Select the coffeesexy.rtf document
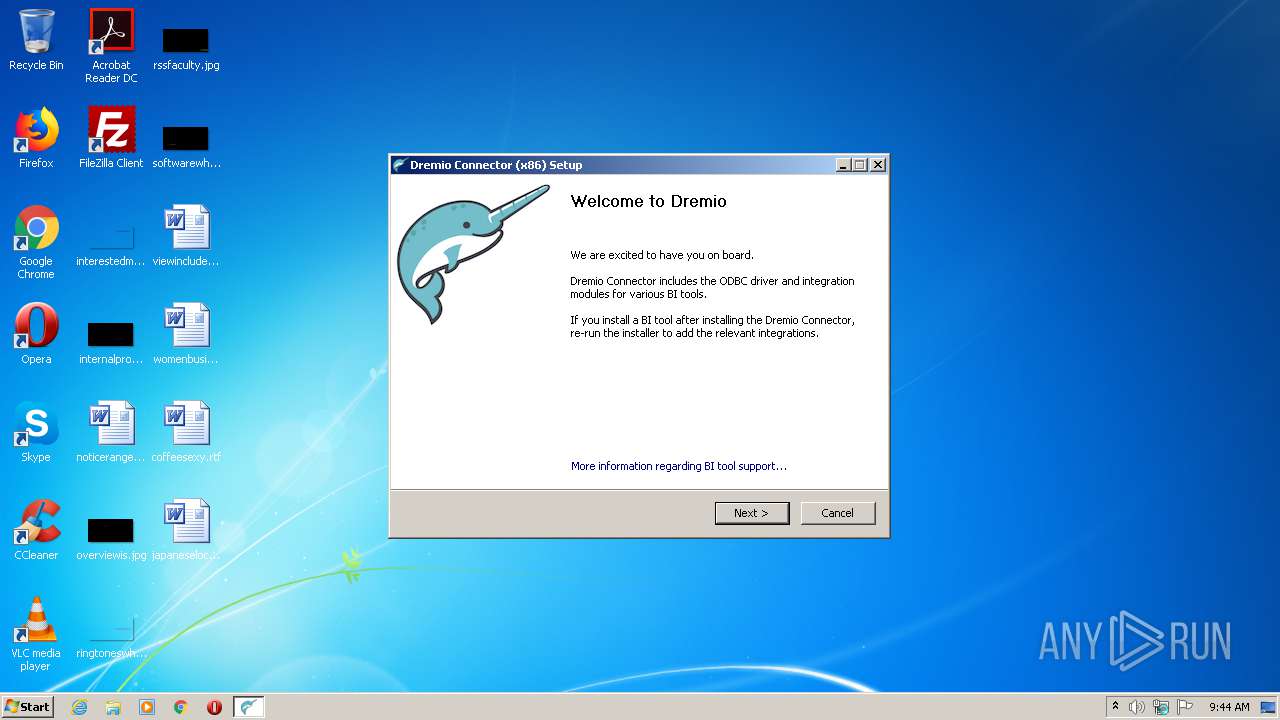 coord(186,432)
